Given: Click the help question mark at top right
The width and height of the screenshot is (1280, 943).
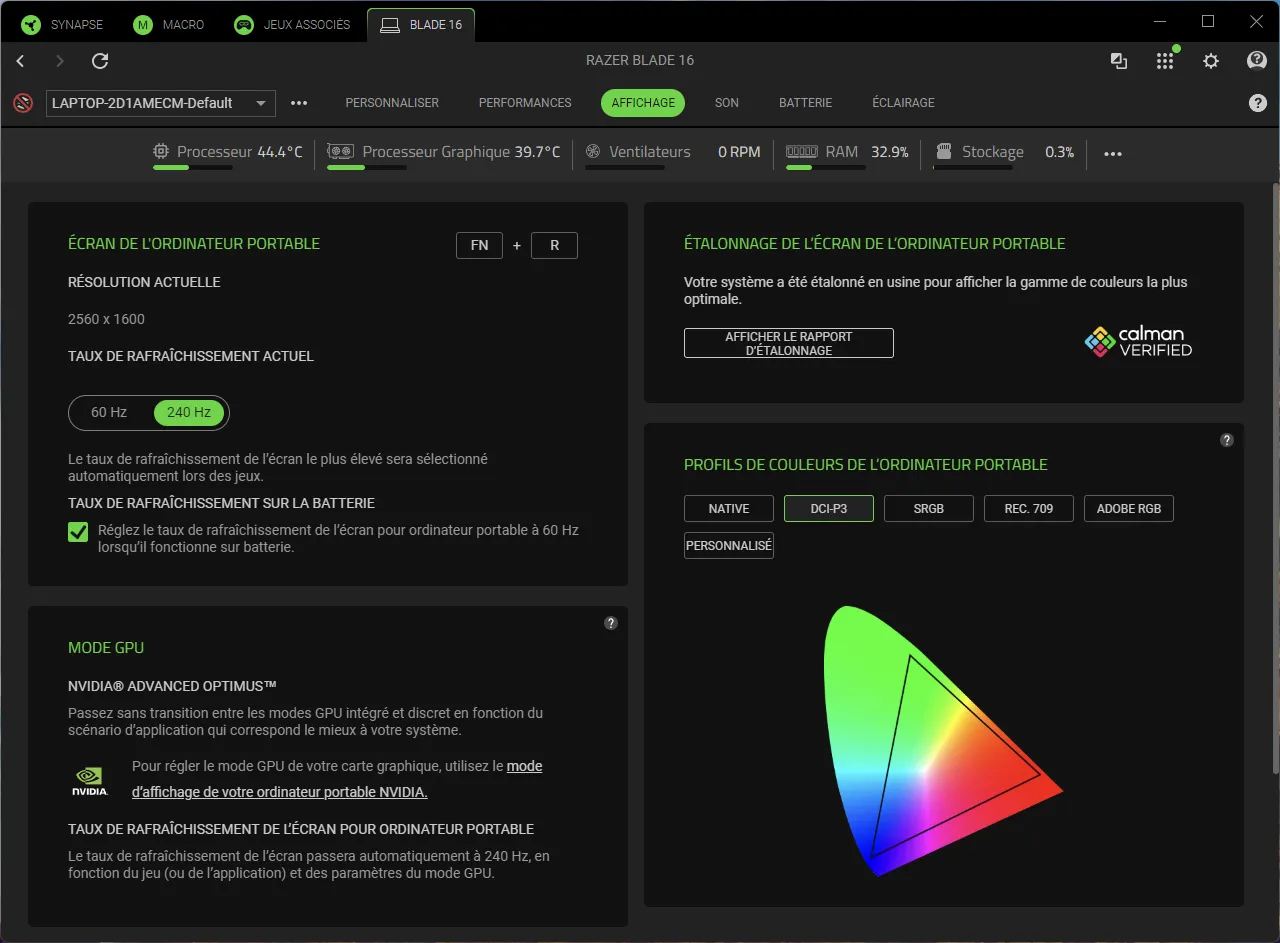Looking at the screenshot, I should pyautogui.click(x=1257, y=61).
